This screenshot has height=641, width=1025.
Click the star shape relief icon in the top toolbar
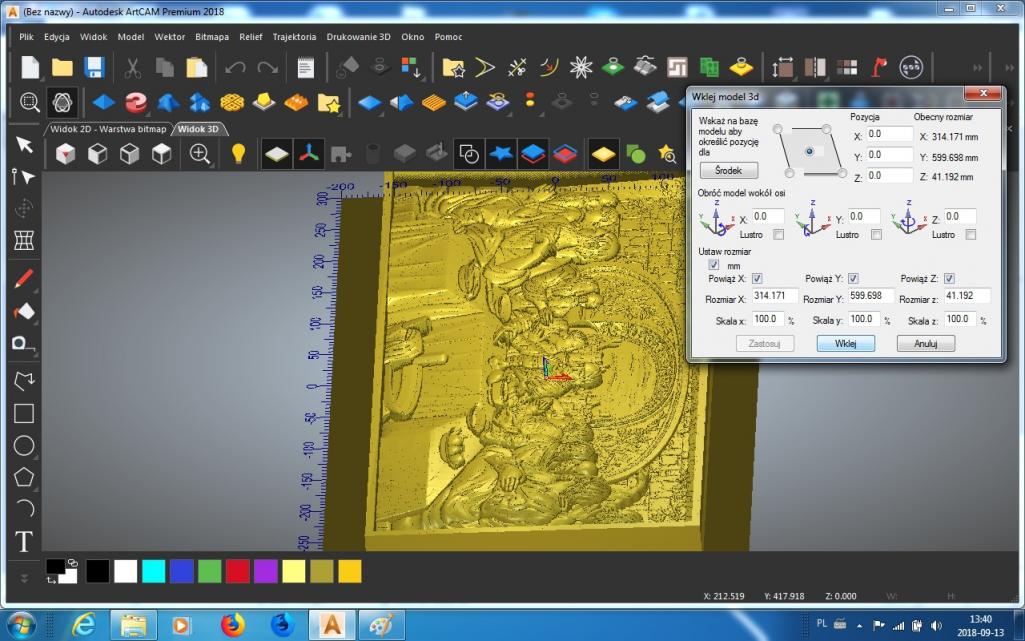coord(580,67)
